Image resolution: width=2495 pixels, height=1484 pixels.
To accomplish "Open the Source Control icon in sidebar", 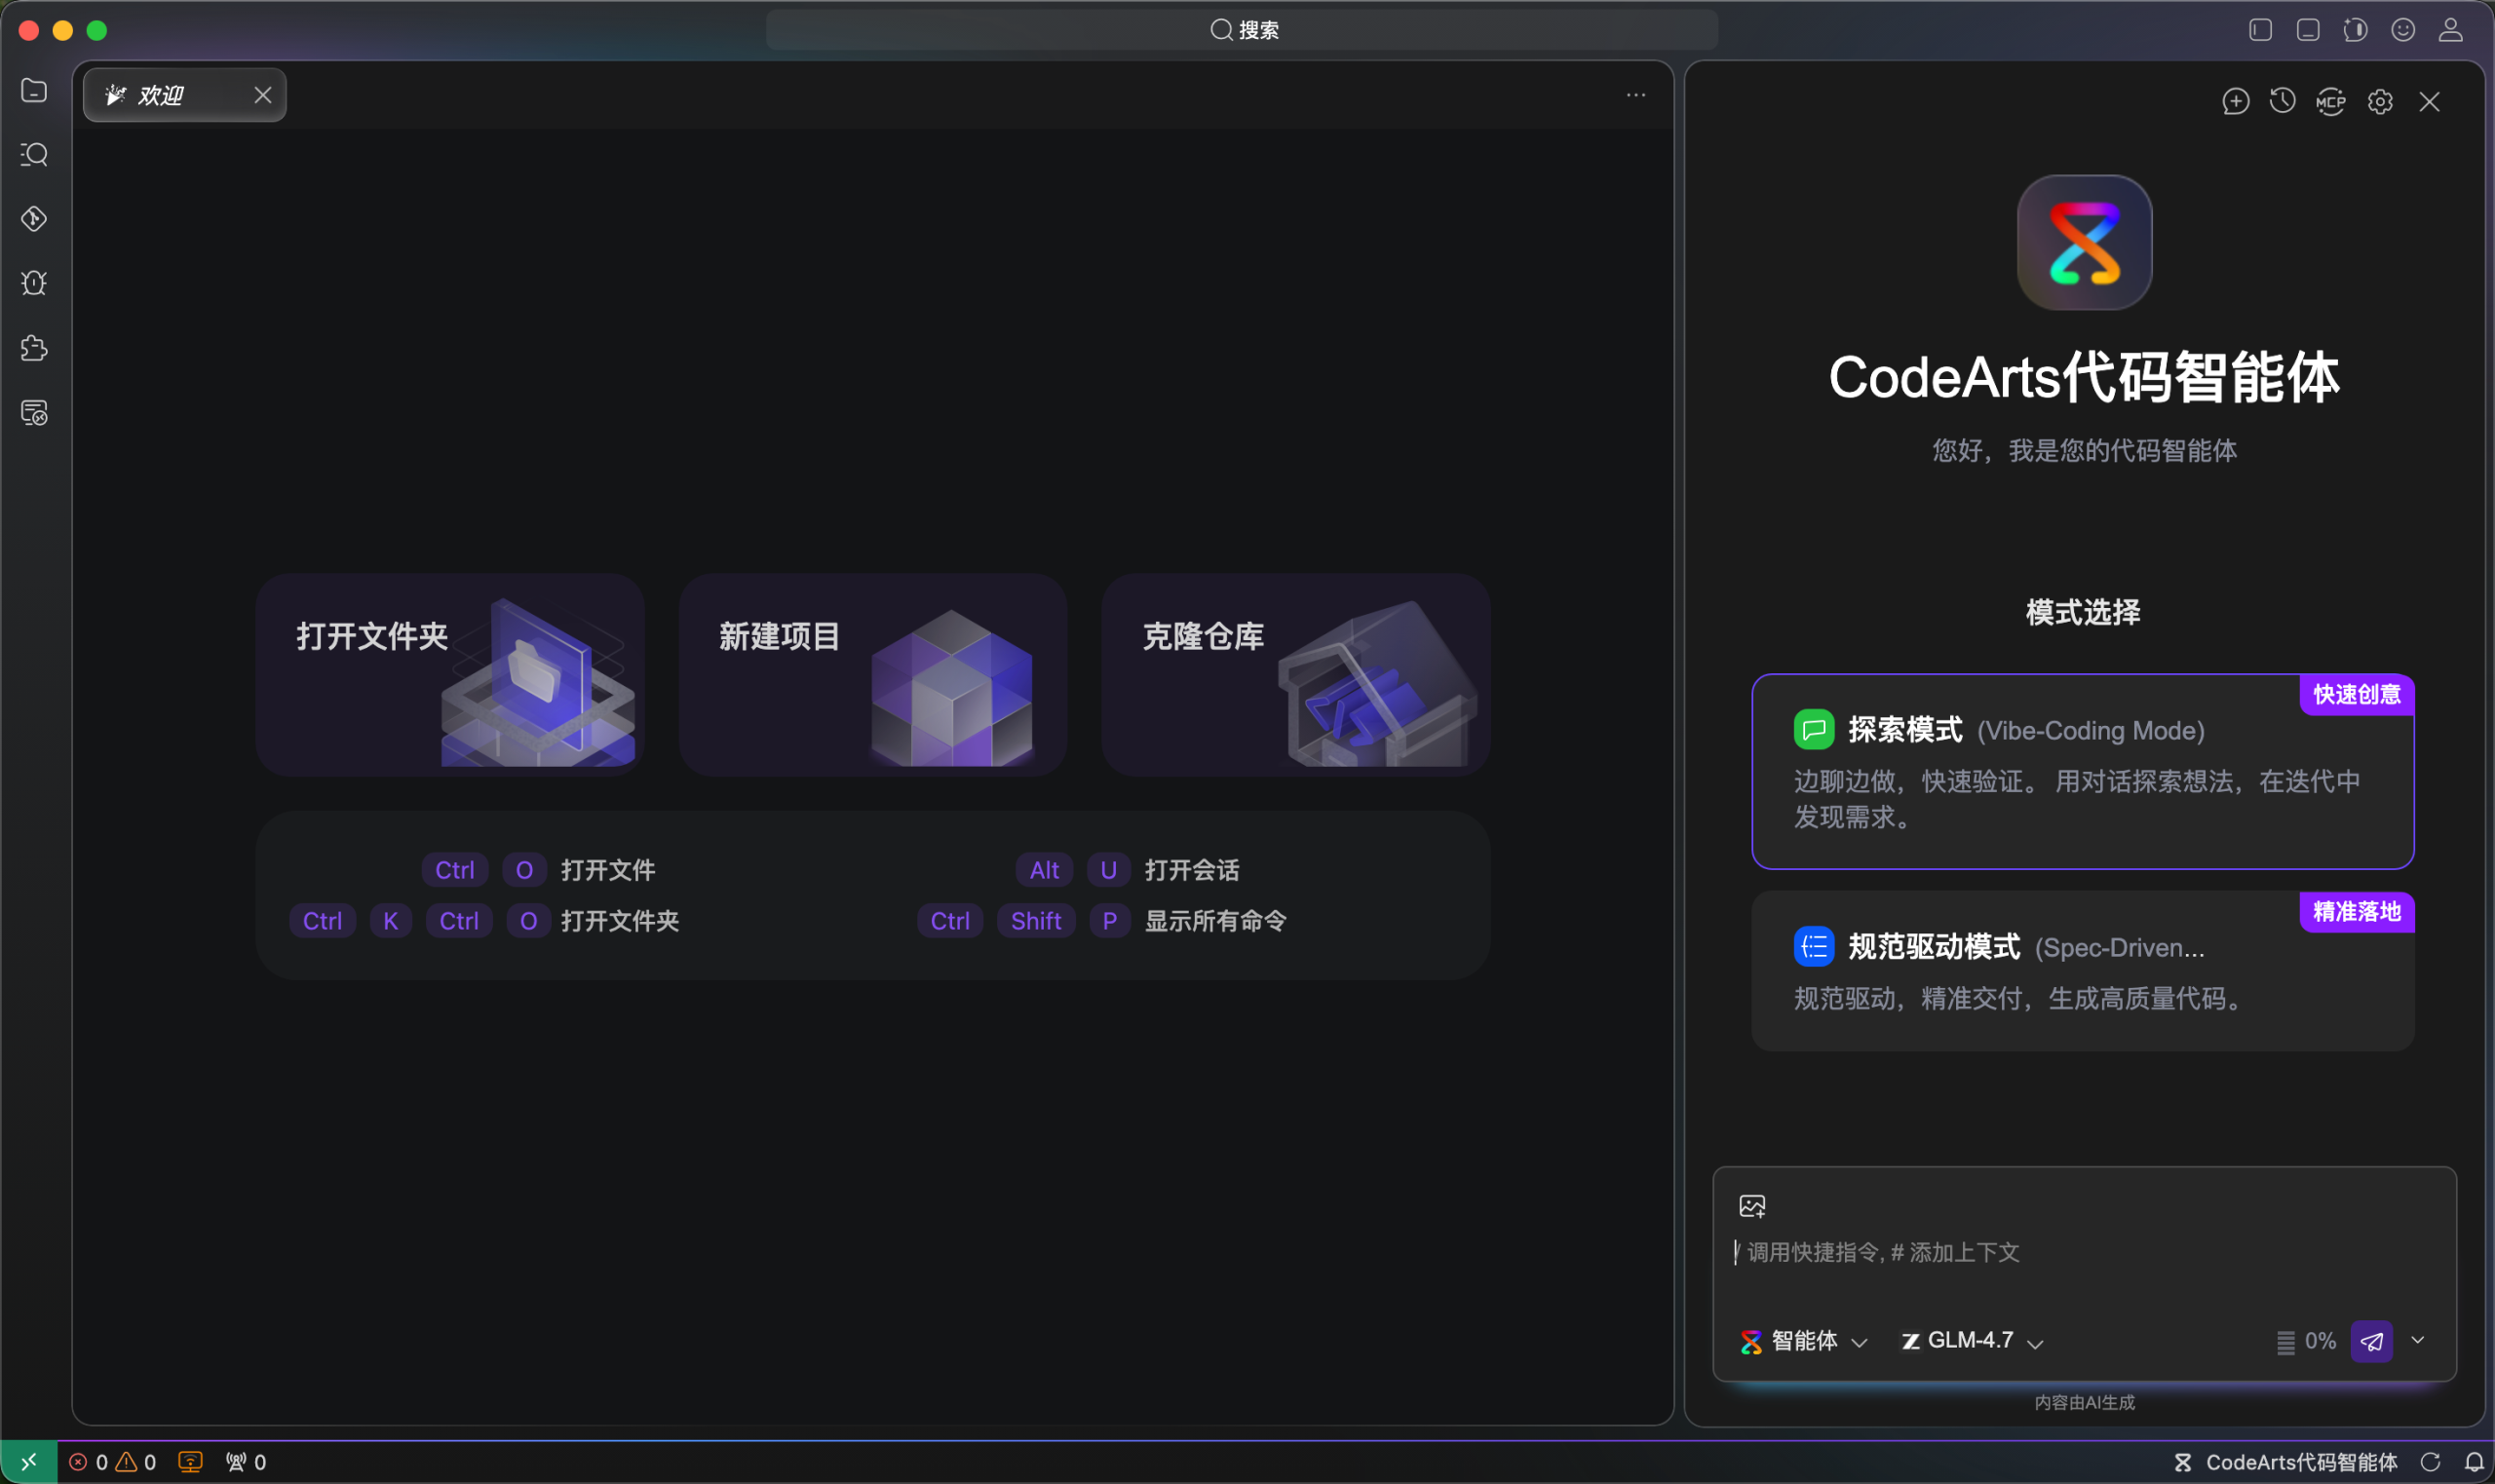I will point(34,219).
